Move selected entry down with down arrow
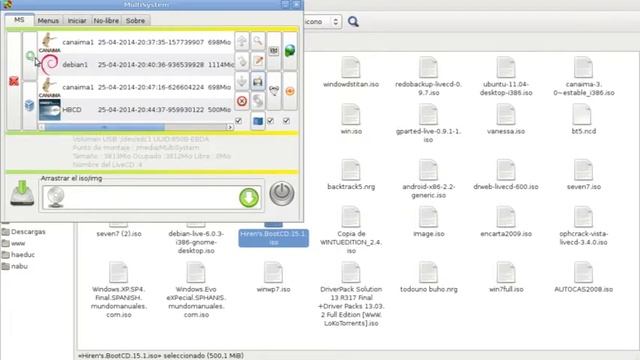Viewport: 640px width, 360px height. pos(242,81)
